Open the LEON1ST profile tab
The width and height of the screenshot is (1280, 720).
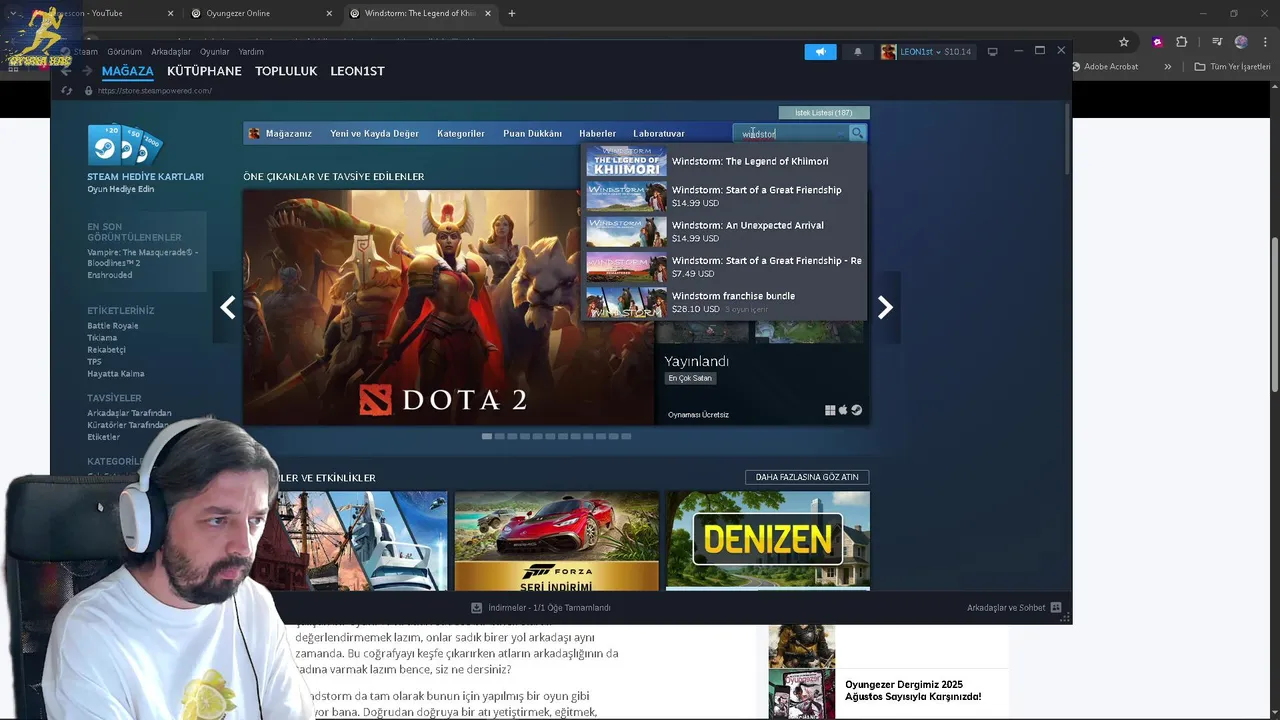[357, 71]
